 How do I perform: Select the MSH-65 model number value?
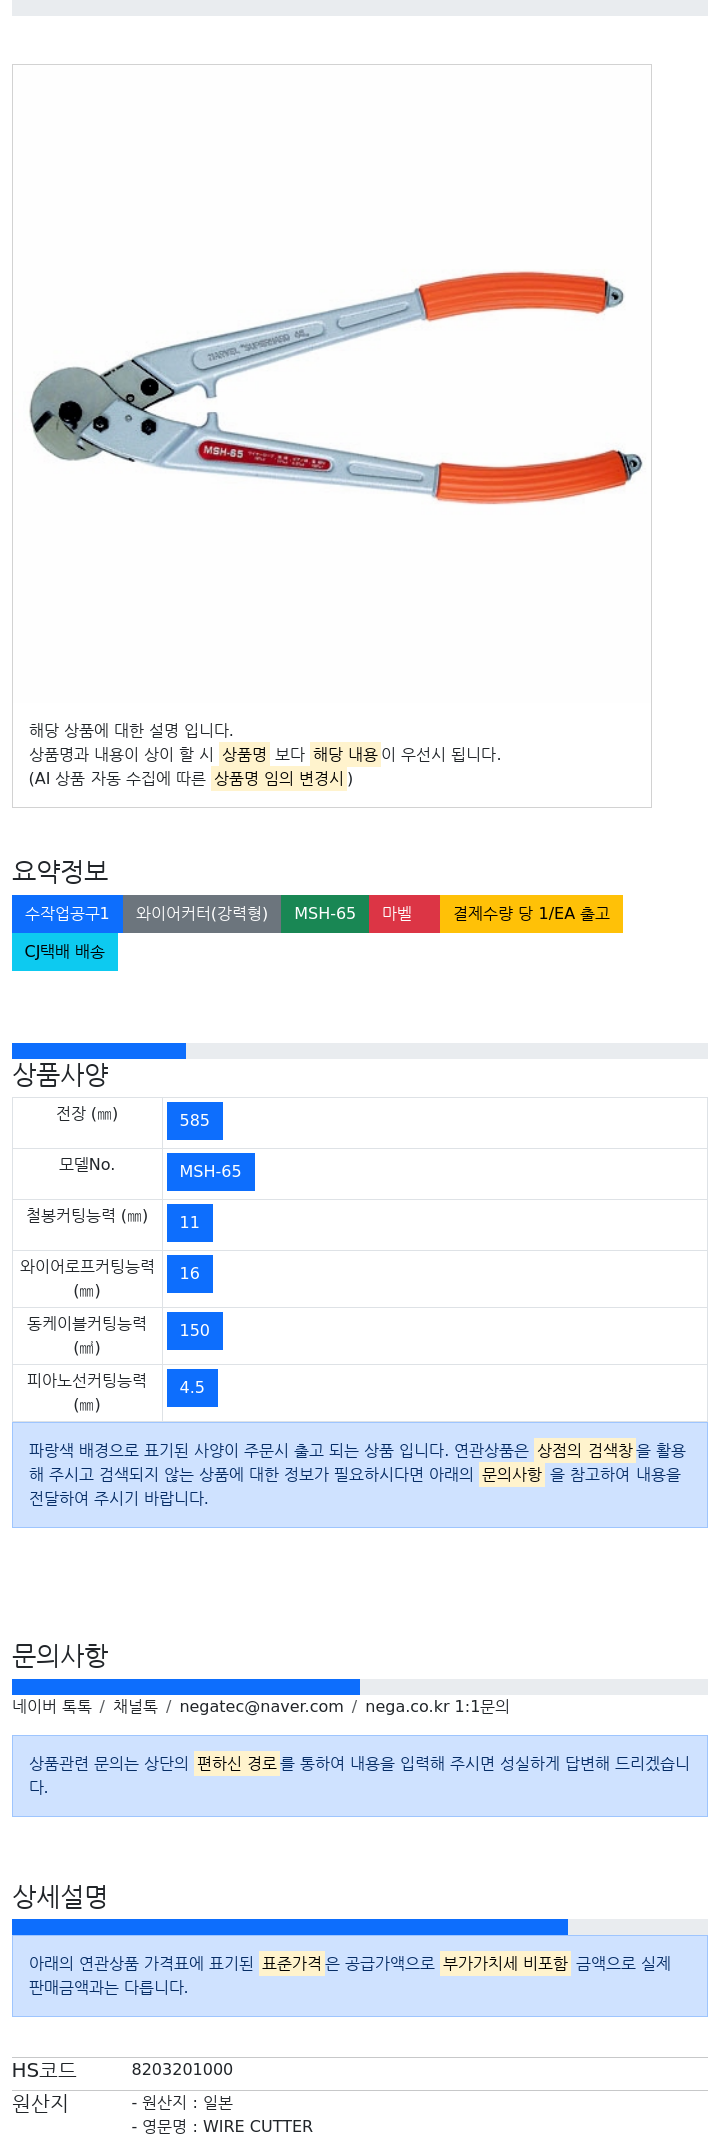211,1172
